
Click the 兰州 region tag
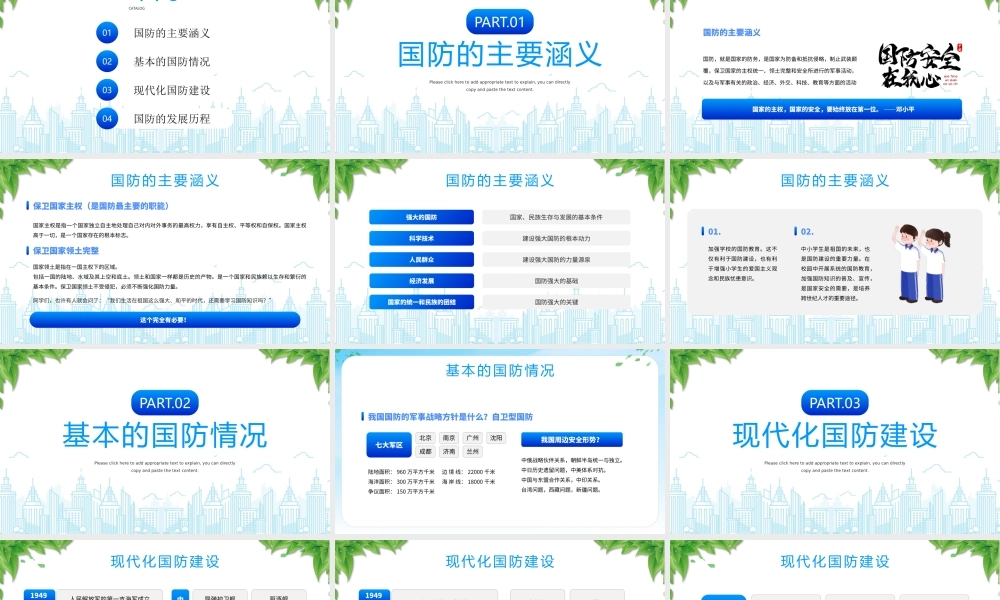(473, 451)
